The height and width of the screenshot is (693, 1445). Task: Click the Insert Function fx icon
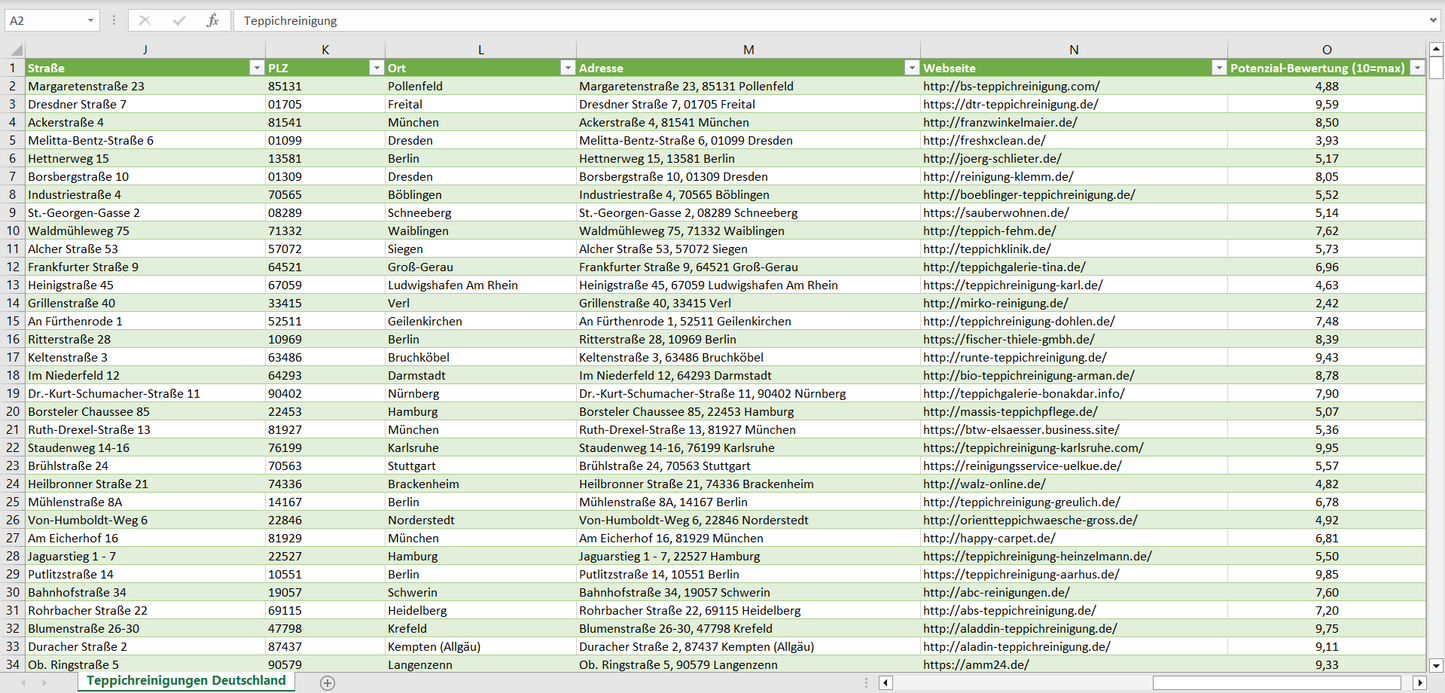click(212, 20)
